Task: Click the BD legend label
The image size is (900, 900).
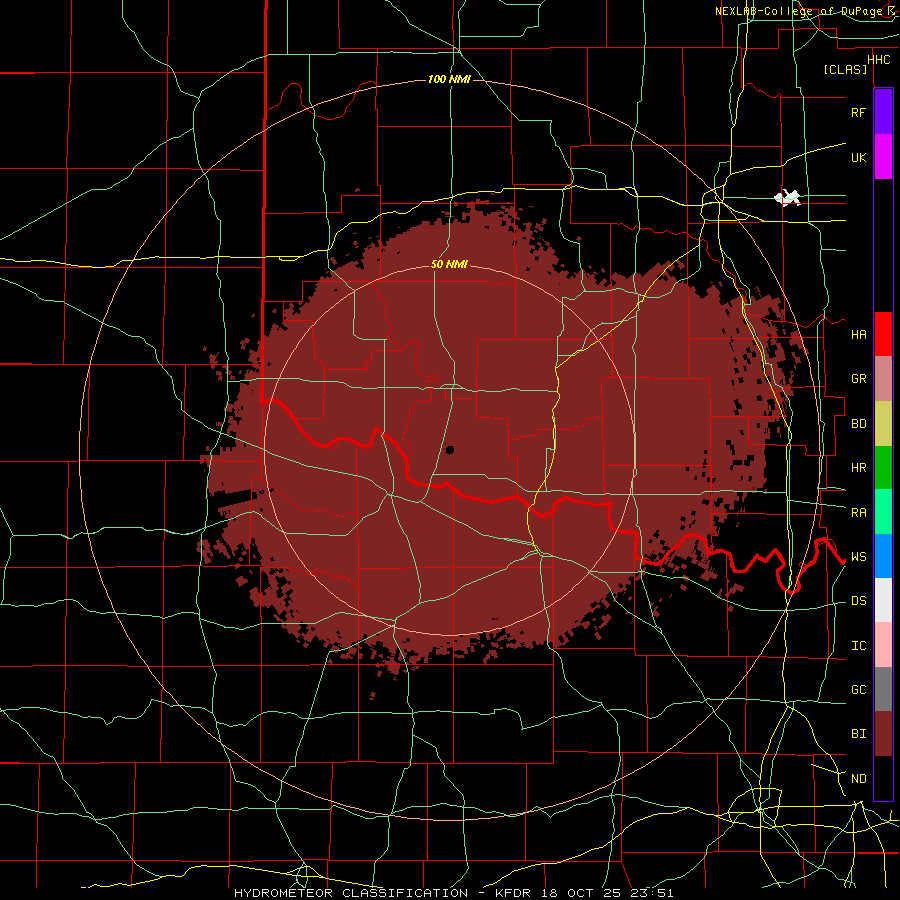Action: tap(858, 424)
